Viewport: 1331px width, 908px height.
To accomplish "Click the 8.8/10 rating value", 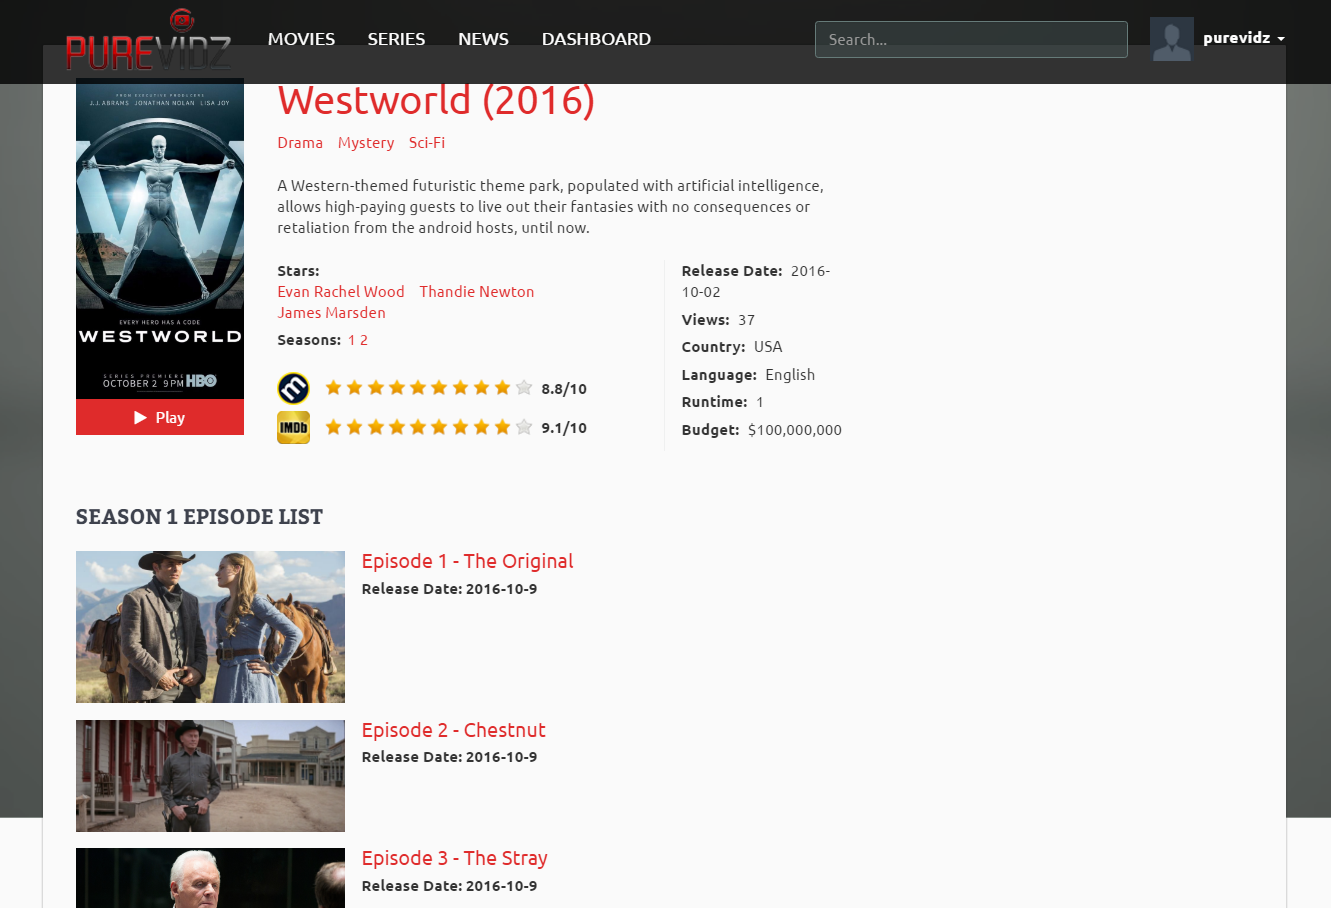I will 564,389.
